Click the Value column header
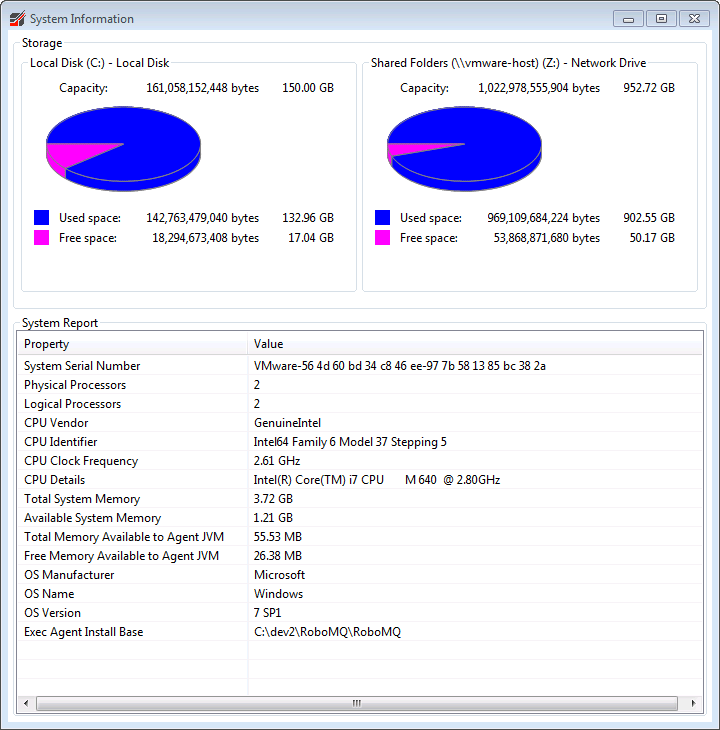720x730 pixels. (x=474, y=344)
